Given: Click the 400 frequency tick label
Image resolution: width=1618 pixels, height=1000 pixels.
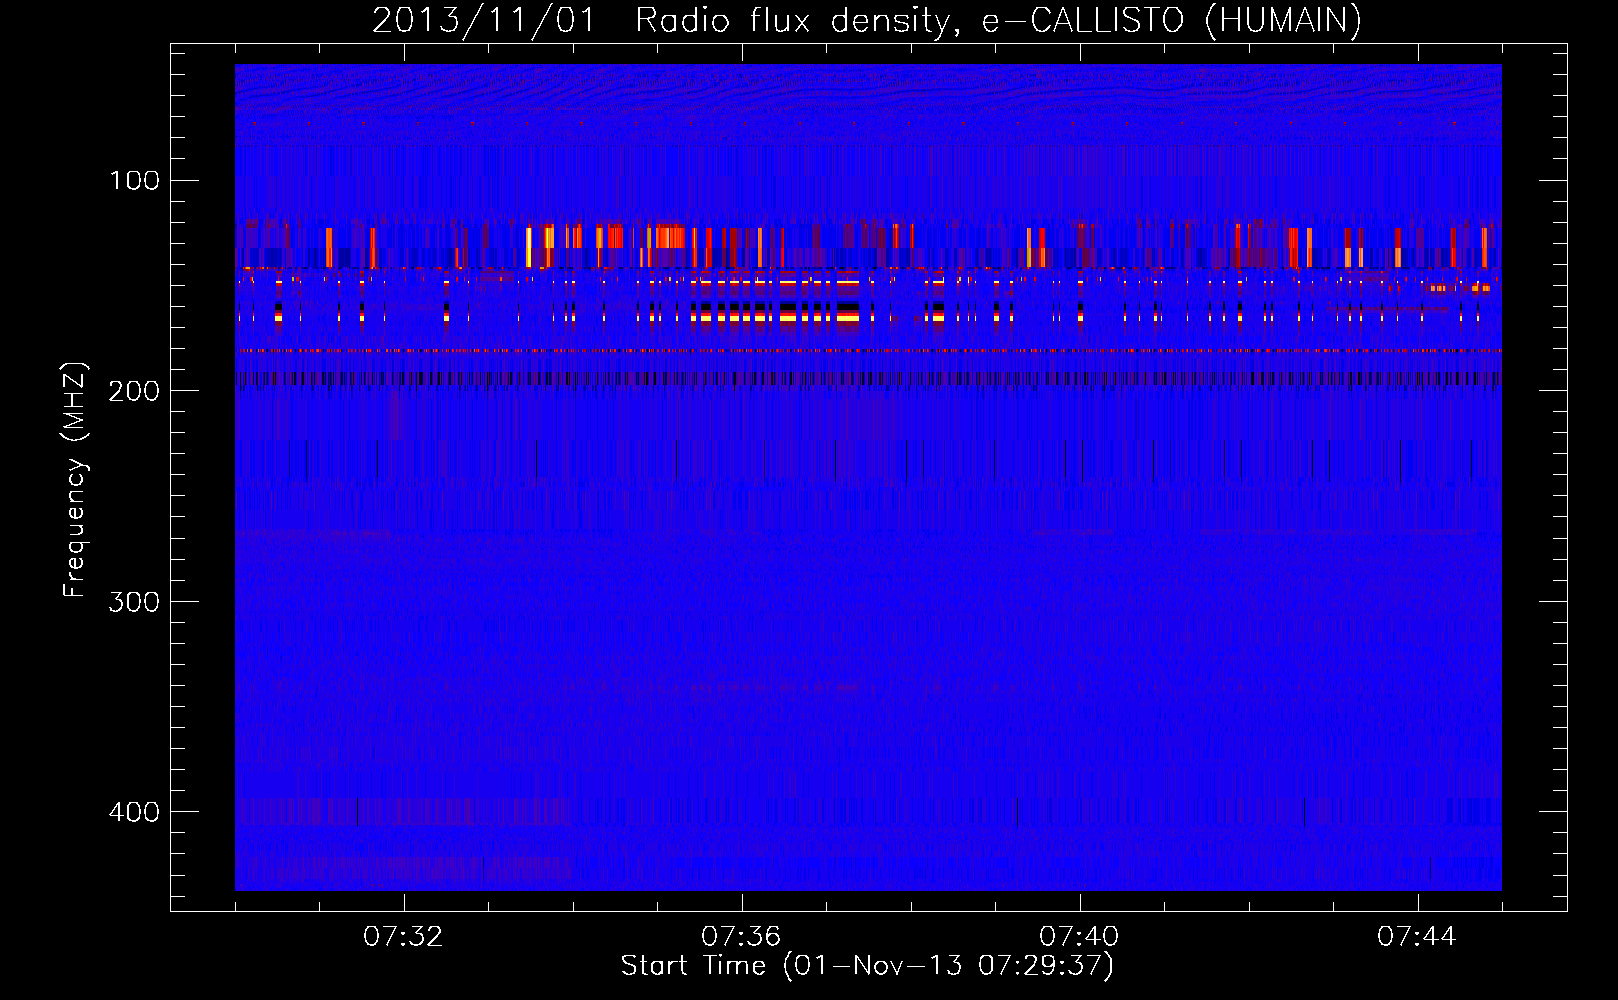Looking at the screenshot, I should [x=135, y=811].
